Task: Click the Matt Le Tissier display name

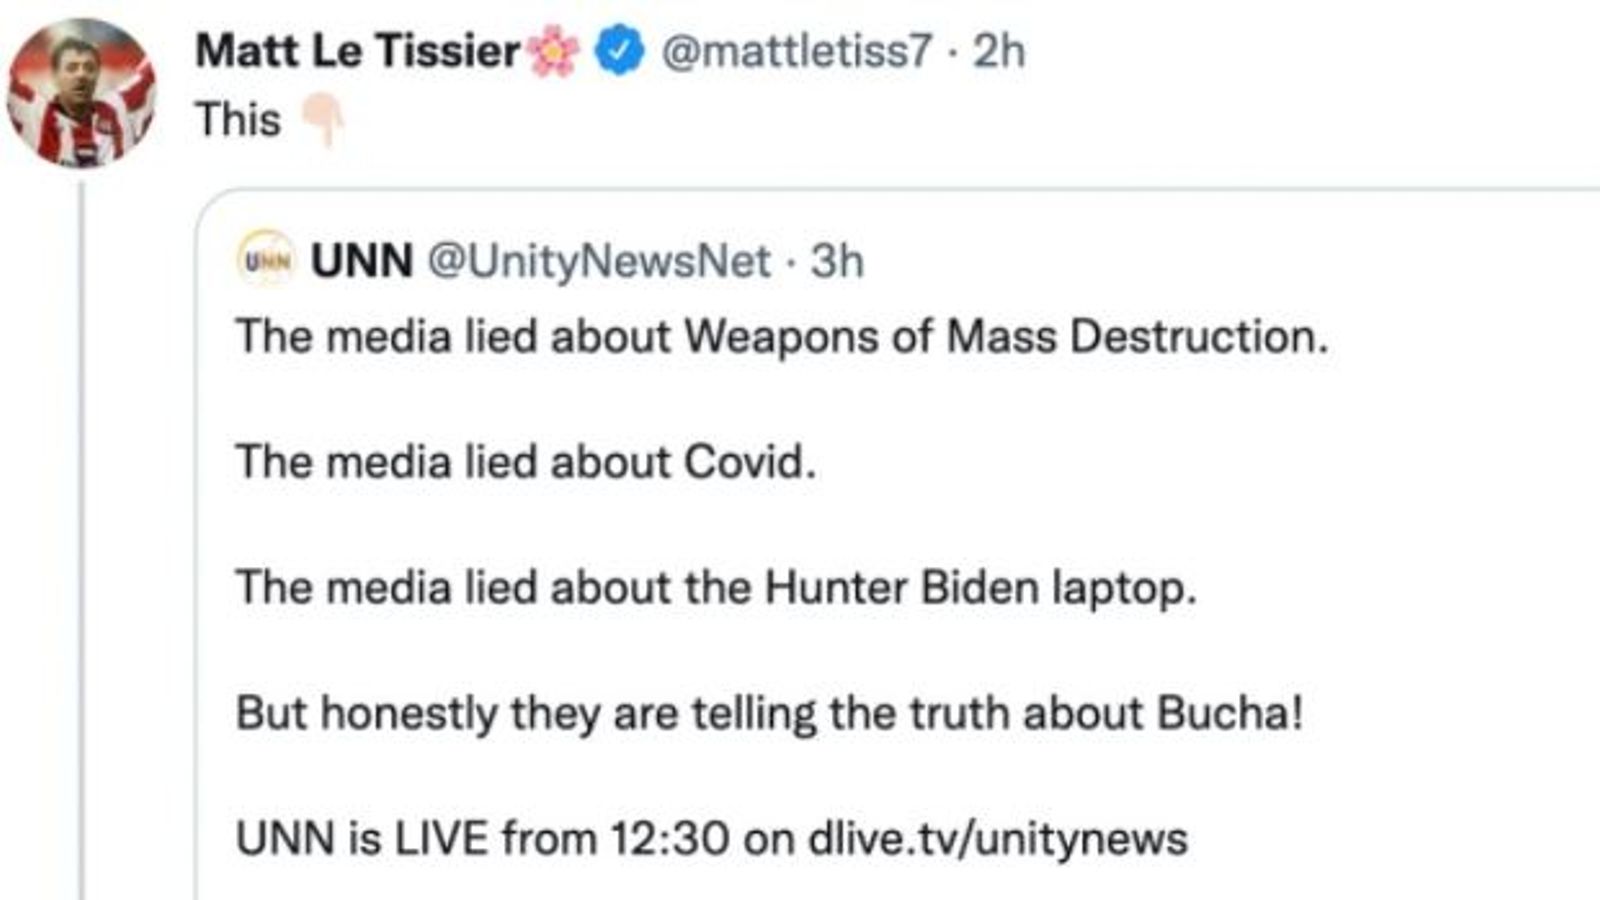Action: point(357,51)
